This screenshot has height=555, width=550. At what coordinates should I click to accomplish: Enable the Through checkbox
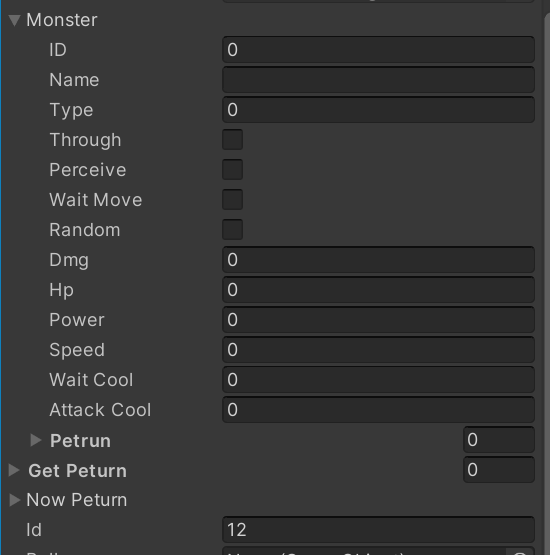(233, 139)
